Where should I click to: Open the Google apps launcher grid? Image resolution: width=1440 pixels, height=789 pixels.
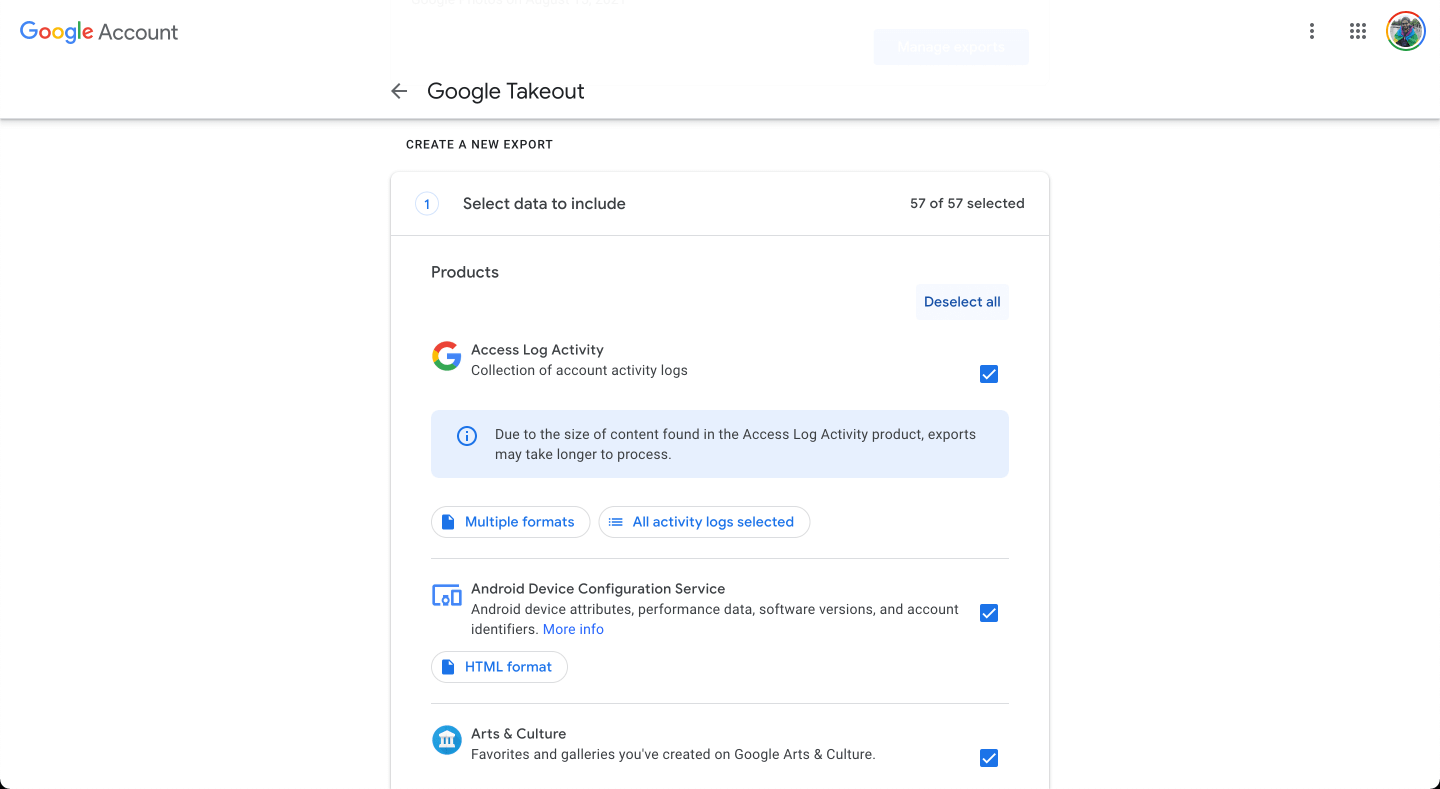(x=1357, y=31)
